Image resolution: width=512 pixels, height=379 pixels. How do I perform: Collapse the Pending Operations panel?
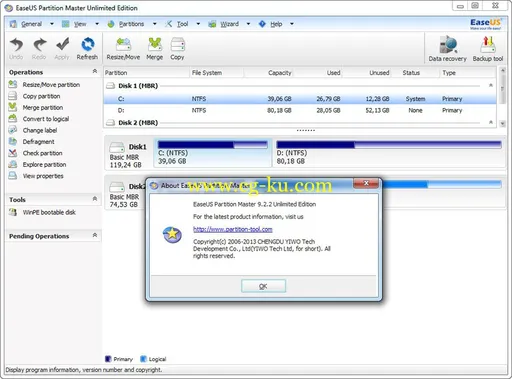point(95,235)
